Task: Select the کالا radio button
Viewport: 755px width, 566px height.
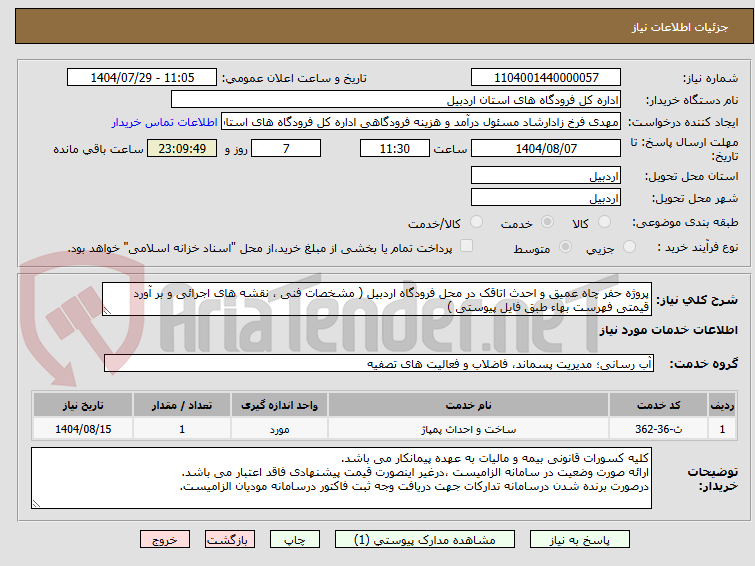Action: pos(604,222)
